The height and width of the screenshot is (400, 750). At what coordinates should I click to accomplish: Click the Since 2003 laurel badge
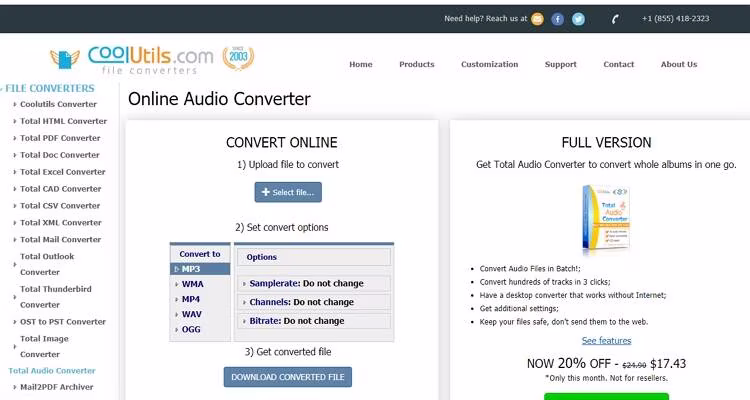point(238,58)
